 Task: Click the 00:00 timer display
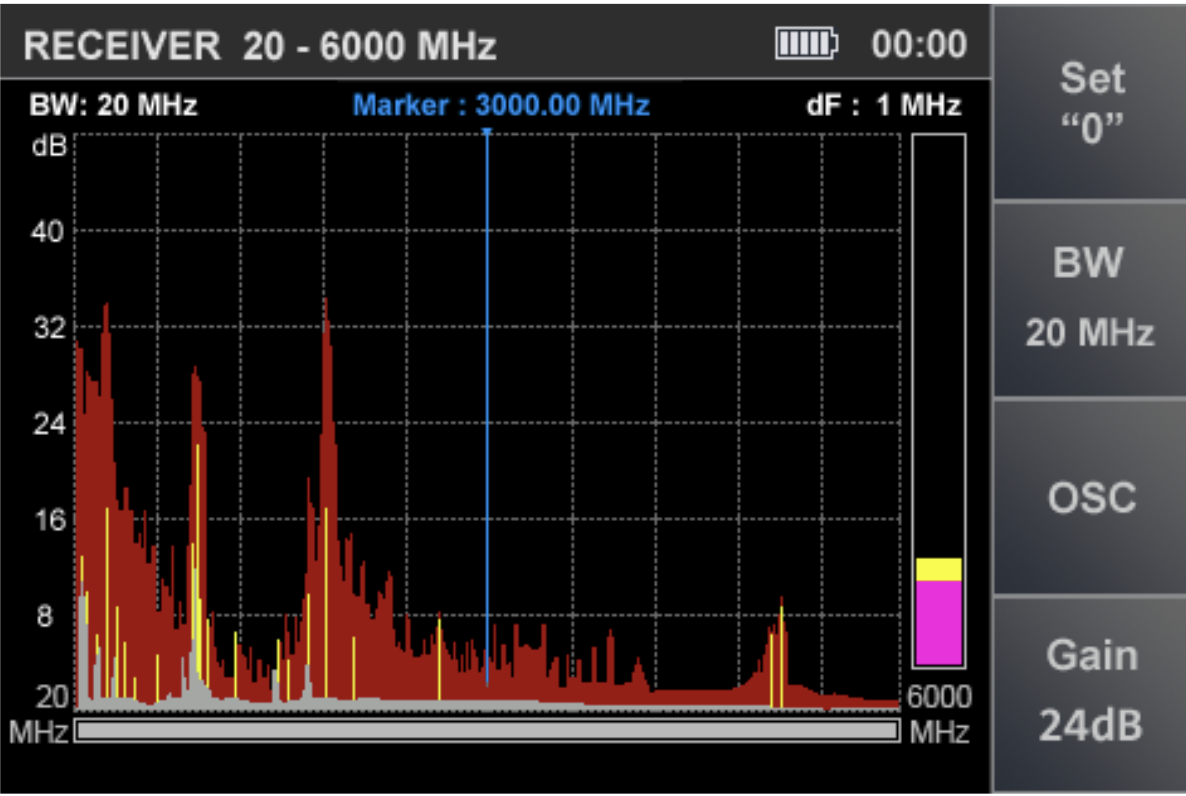[x=918, y=45]
